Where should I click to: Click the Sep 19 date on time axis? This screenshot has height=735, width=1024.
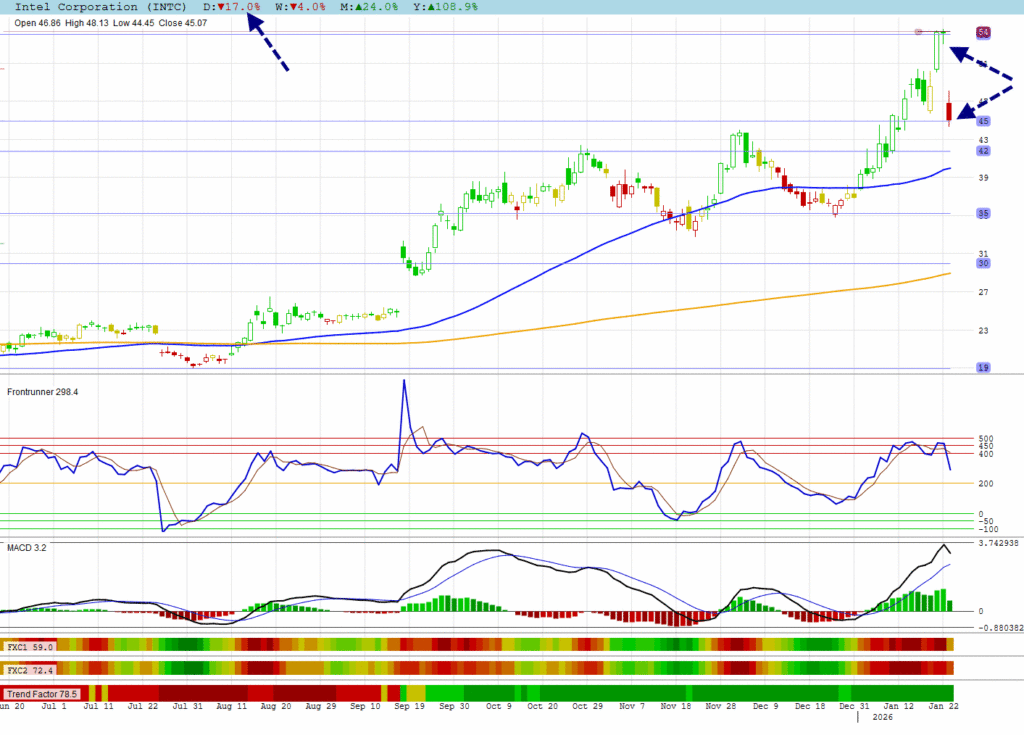(412, 706)
